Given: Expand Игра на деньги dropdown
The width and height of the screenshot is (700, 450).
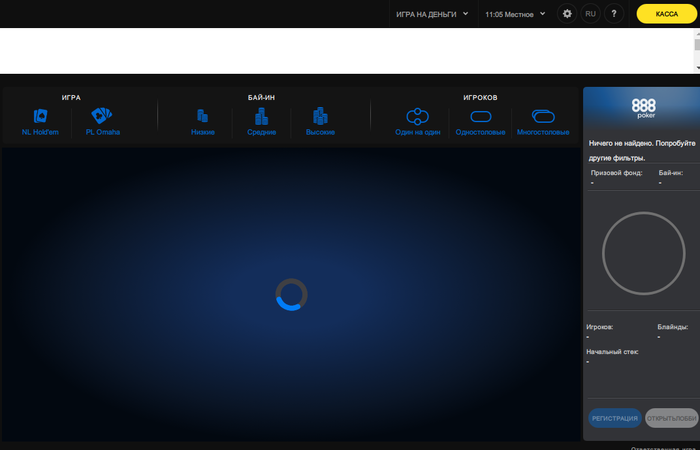Looking at the screenshot, I should [x=433, y=14].
